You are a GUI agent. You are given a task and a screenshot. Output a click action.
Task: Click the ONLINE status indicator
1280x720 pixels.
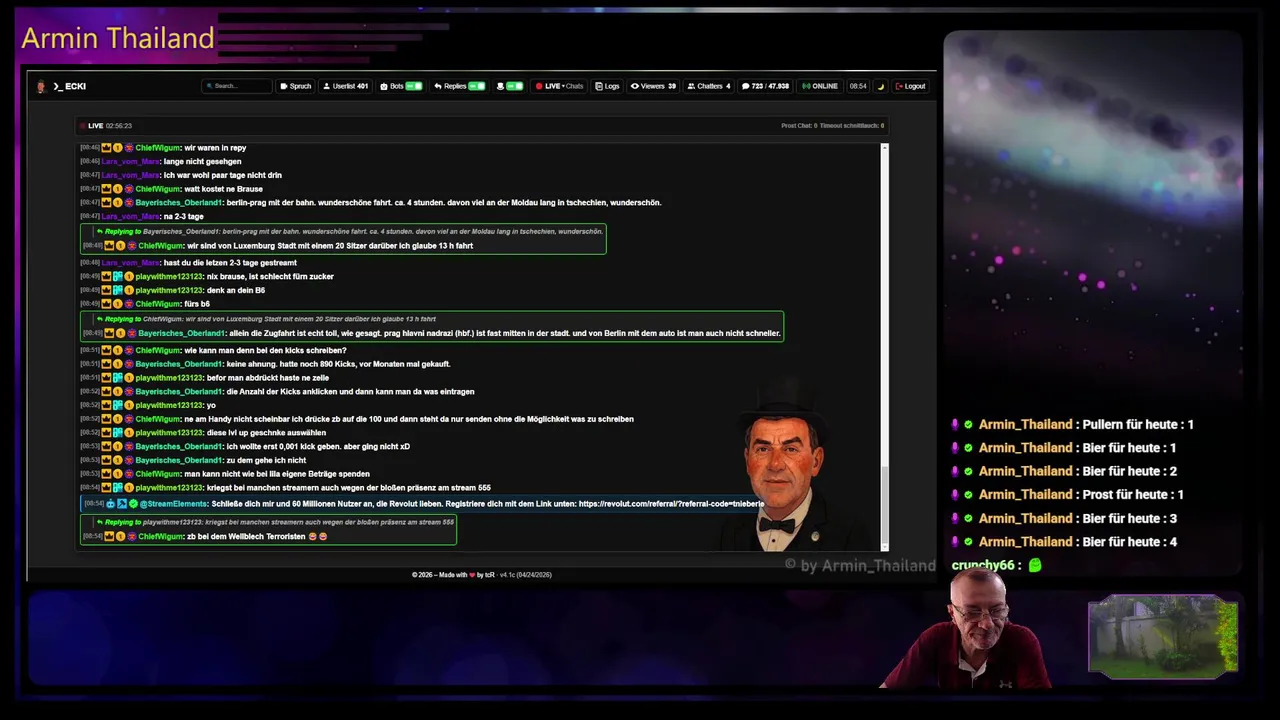820,86
